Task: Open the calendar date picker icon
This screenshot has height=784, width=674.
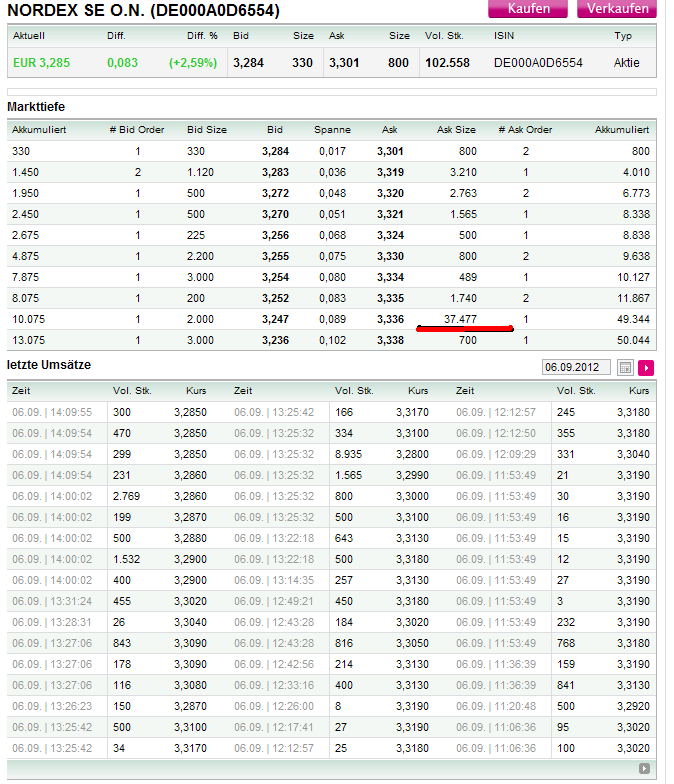Action: coord(626,367)
